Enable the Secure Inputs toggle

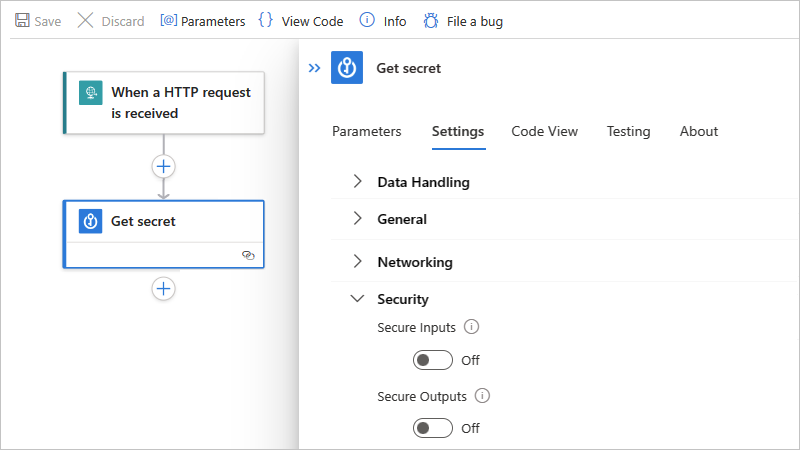(x=433, y=360)
